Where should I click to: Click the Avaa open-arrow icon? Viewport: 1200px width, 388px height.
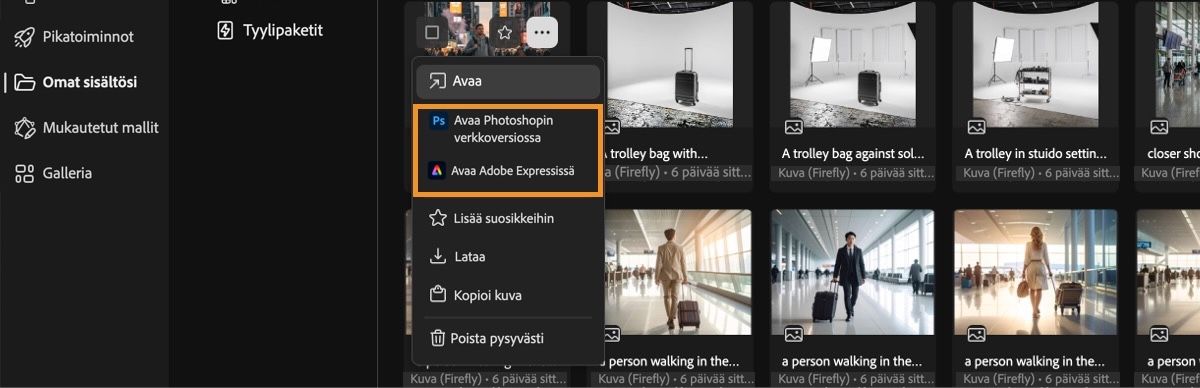[437, 81]
